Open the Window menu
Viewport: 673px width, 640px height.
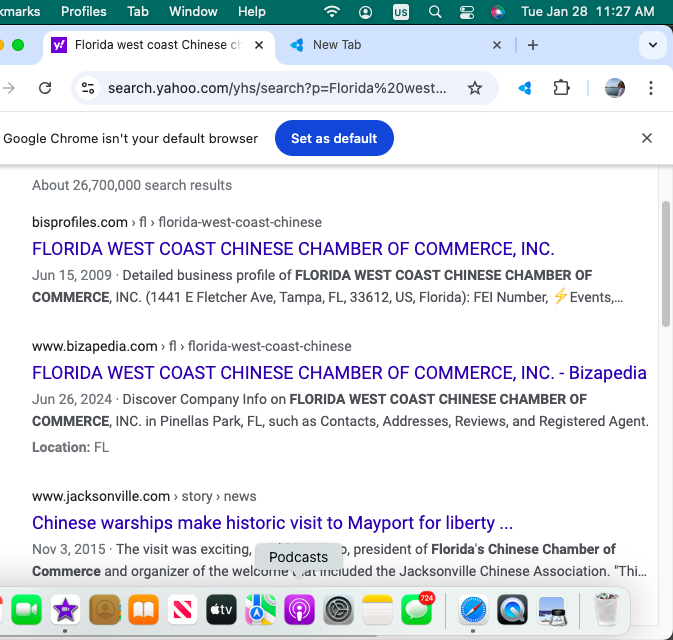pos(193,11)
